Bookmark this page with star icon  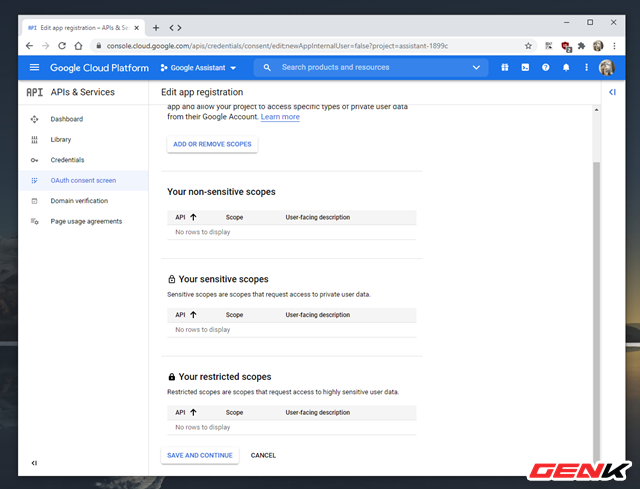[x=528, y=46]
